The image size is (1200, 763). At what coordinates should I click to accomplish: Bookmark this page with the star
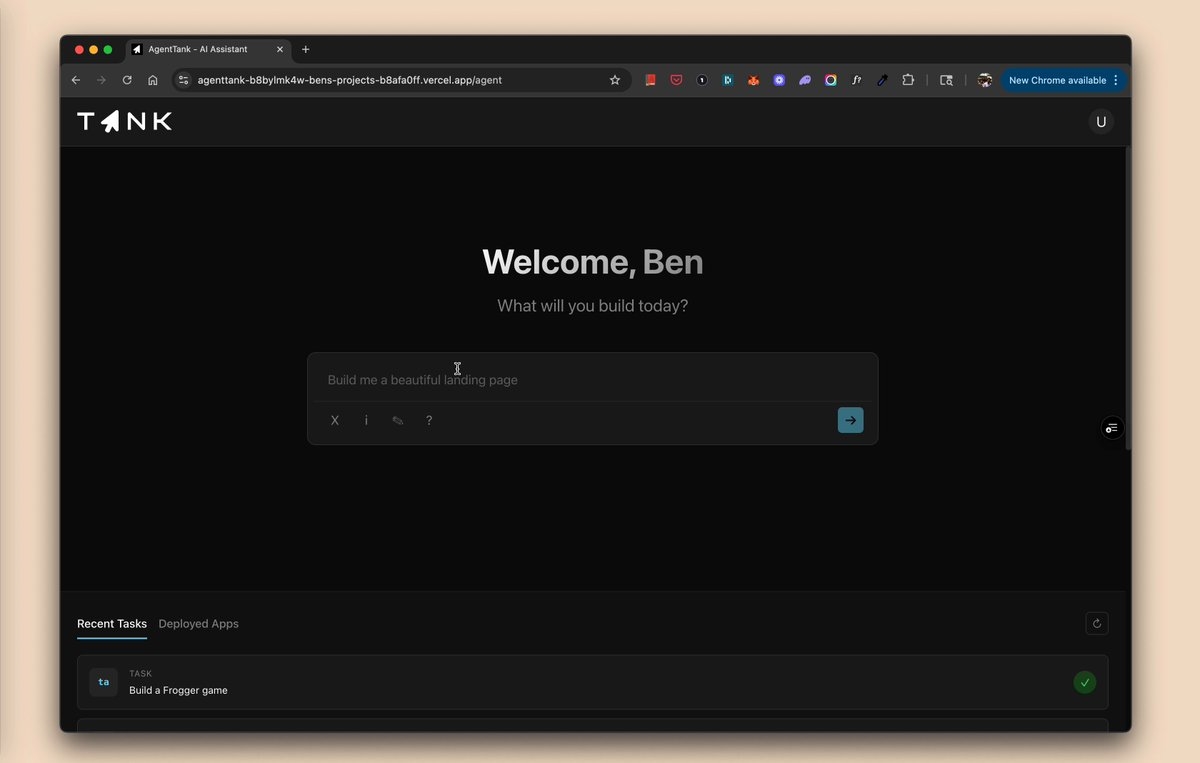pos(615,80)
